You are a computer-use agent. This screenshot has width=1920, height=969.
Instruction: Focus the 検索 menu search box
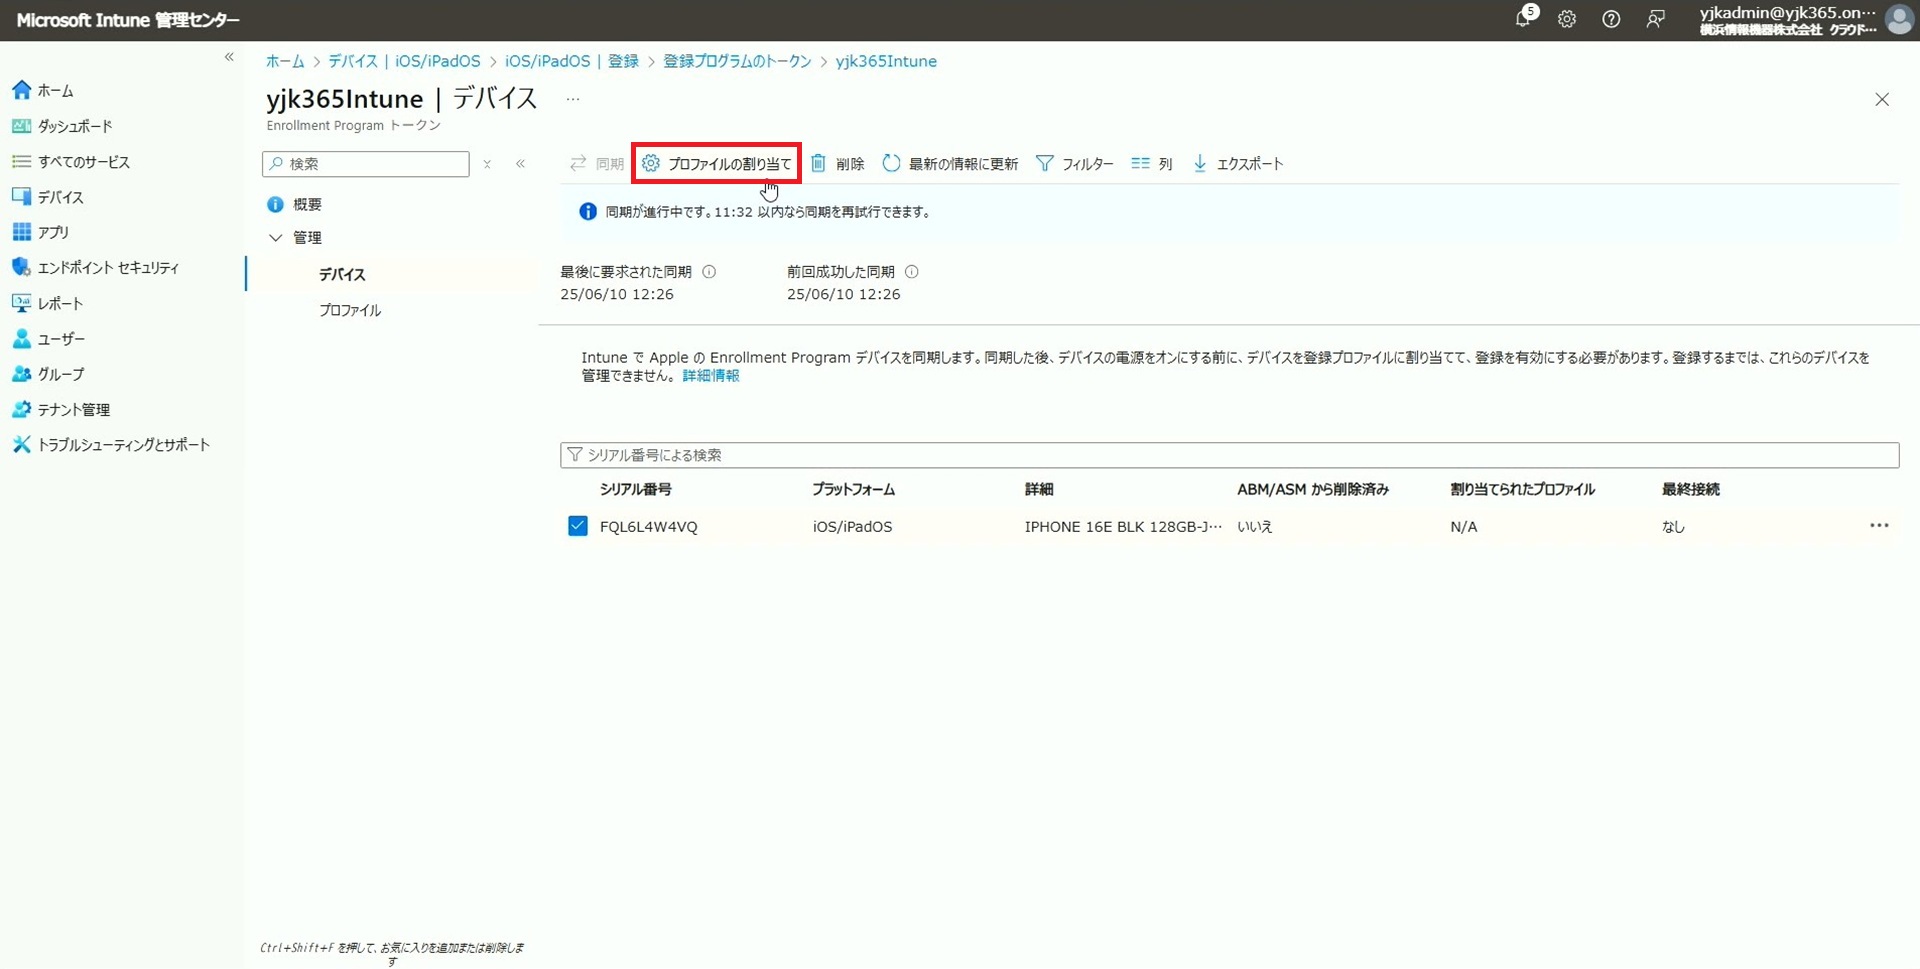[366, 164]
